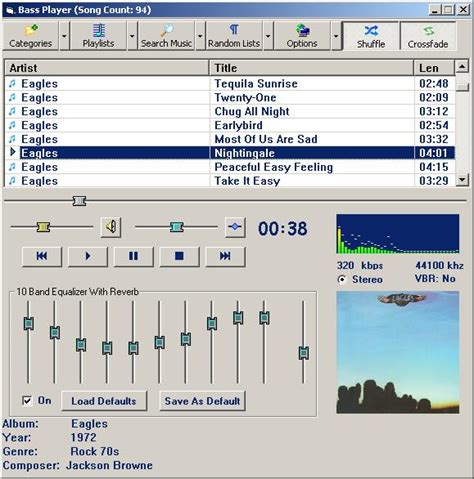The height and width of the screenshot is (479, 474).
Task: Click the third equalizer band slider
Action: pos(81,345)
